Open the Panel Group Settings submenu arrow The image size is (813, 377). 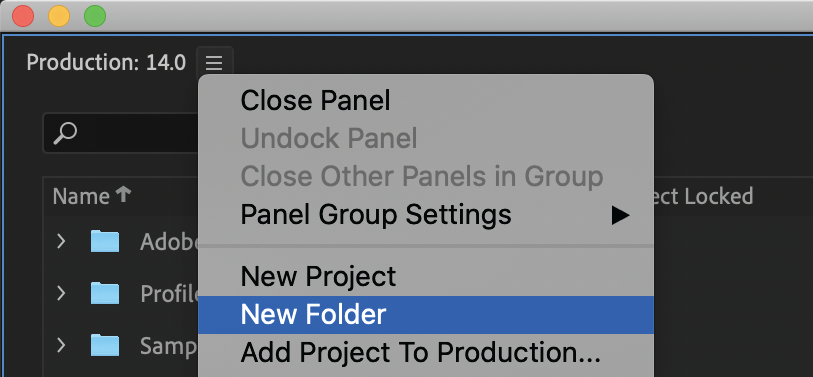tap(620, 215)
